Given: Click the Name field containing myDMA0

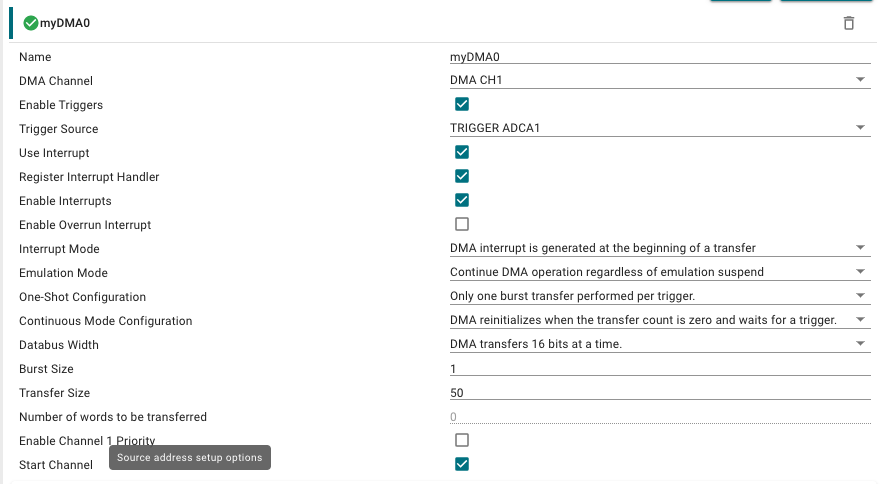Looking at the screenshot, I should (x=659, y=57).
